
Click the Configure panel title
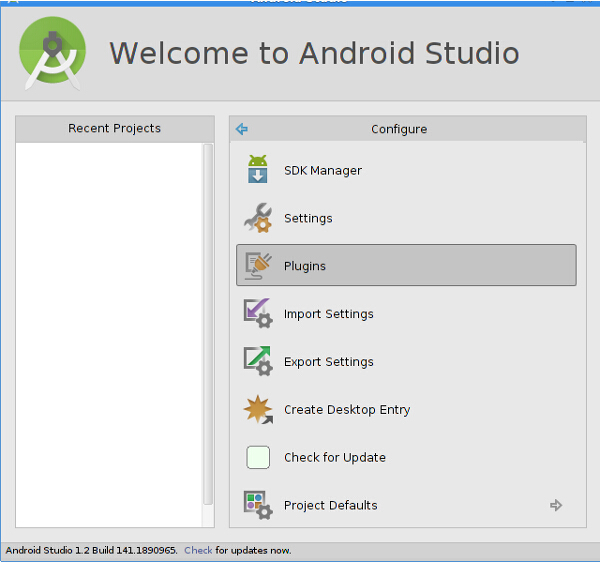click(399, 129)
